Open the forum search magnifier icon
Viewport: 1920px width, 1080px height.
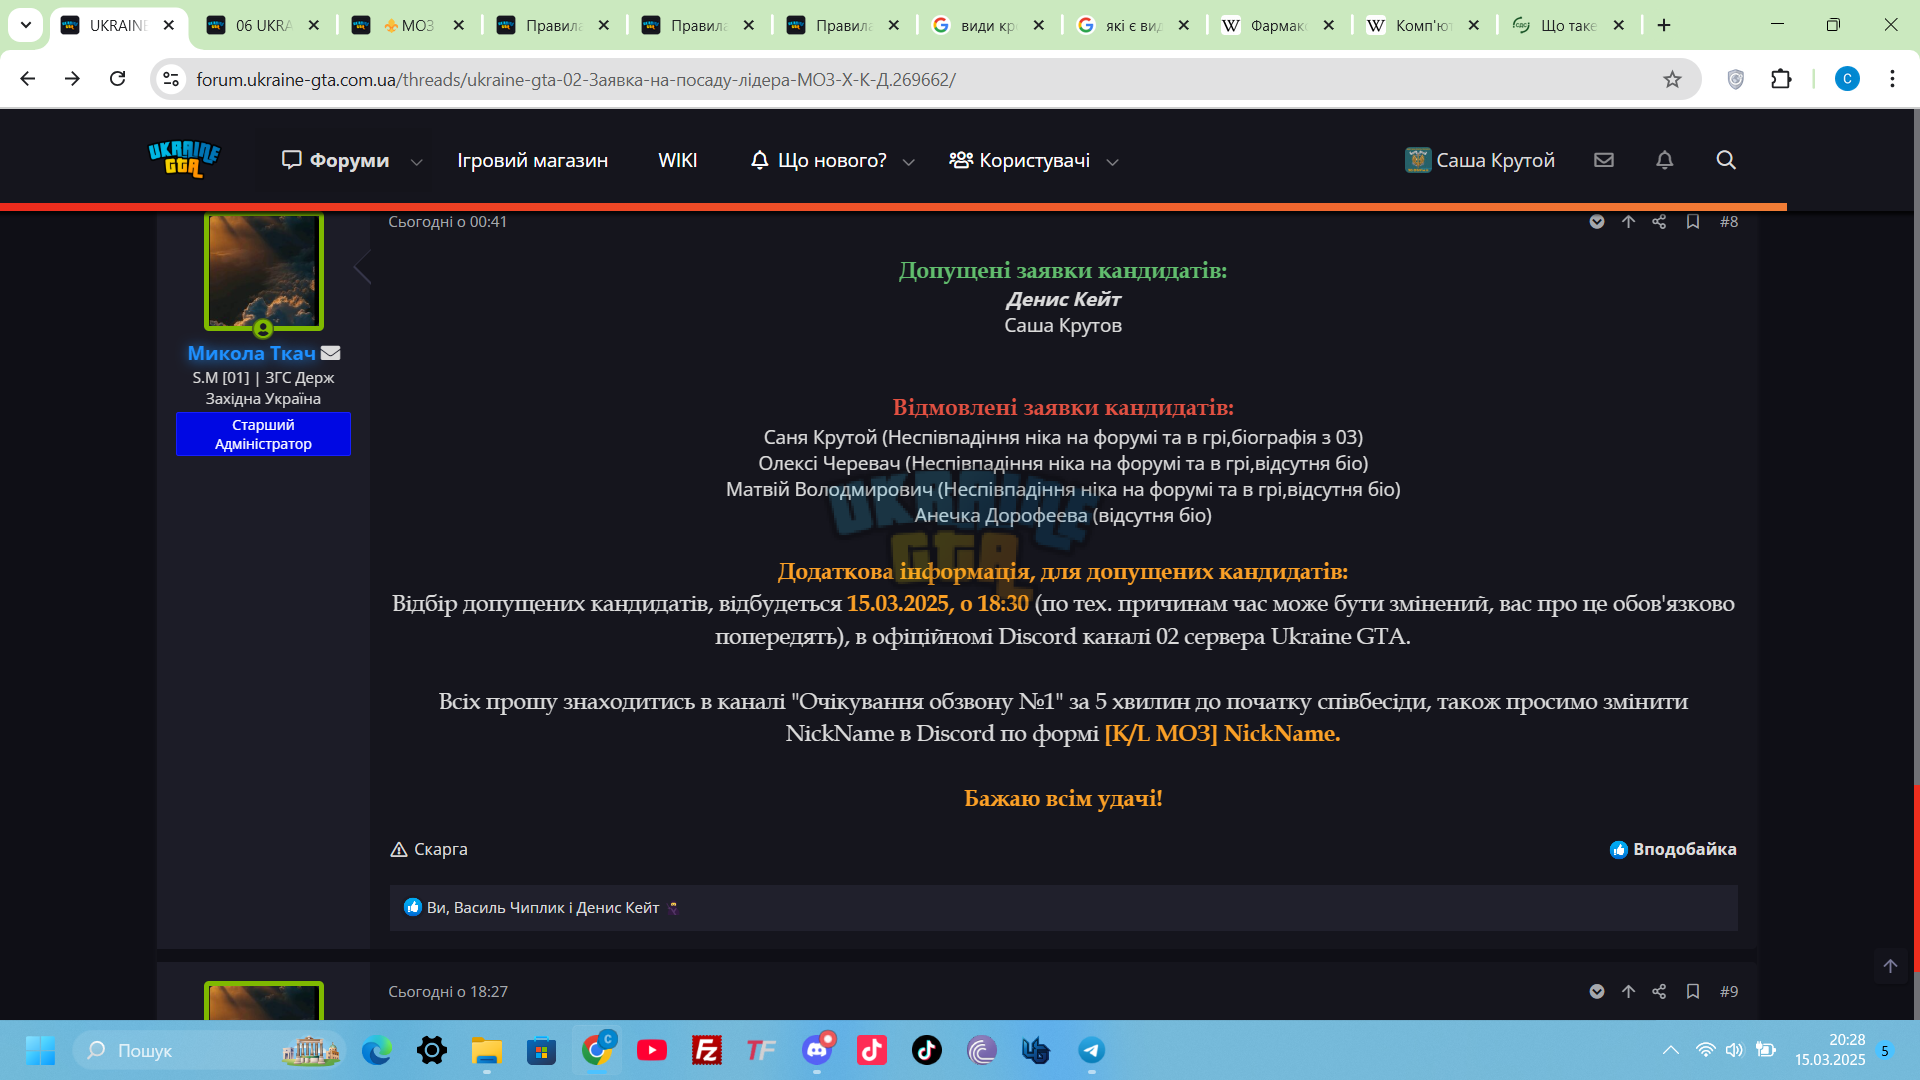tap(1726, 160)
